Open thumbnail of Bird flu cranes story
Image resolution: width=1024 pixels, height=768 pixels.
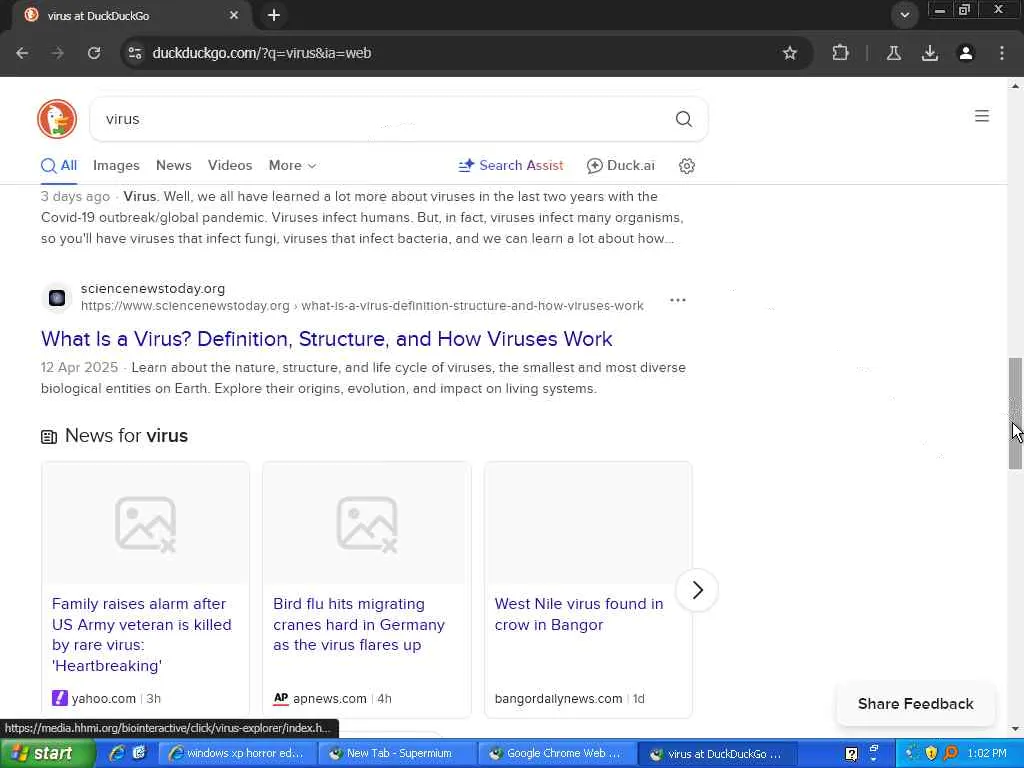click(366, 524)
